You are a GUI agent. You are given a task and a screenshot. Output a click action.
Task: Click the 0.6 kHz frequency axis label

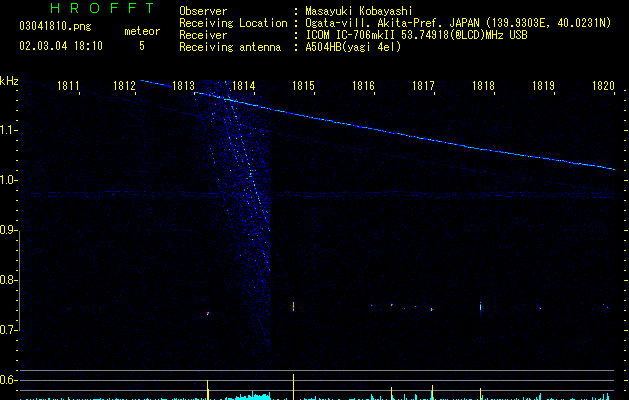click(x=8, y=380)
